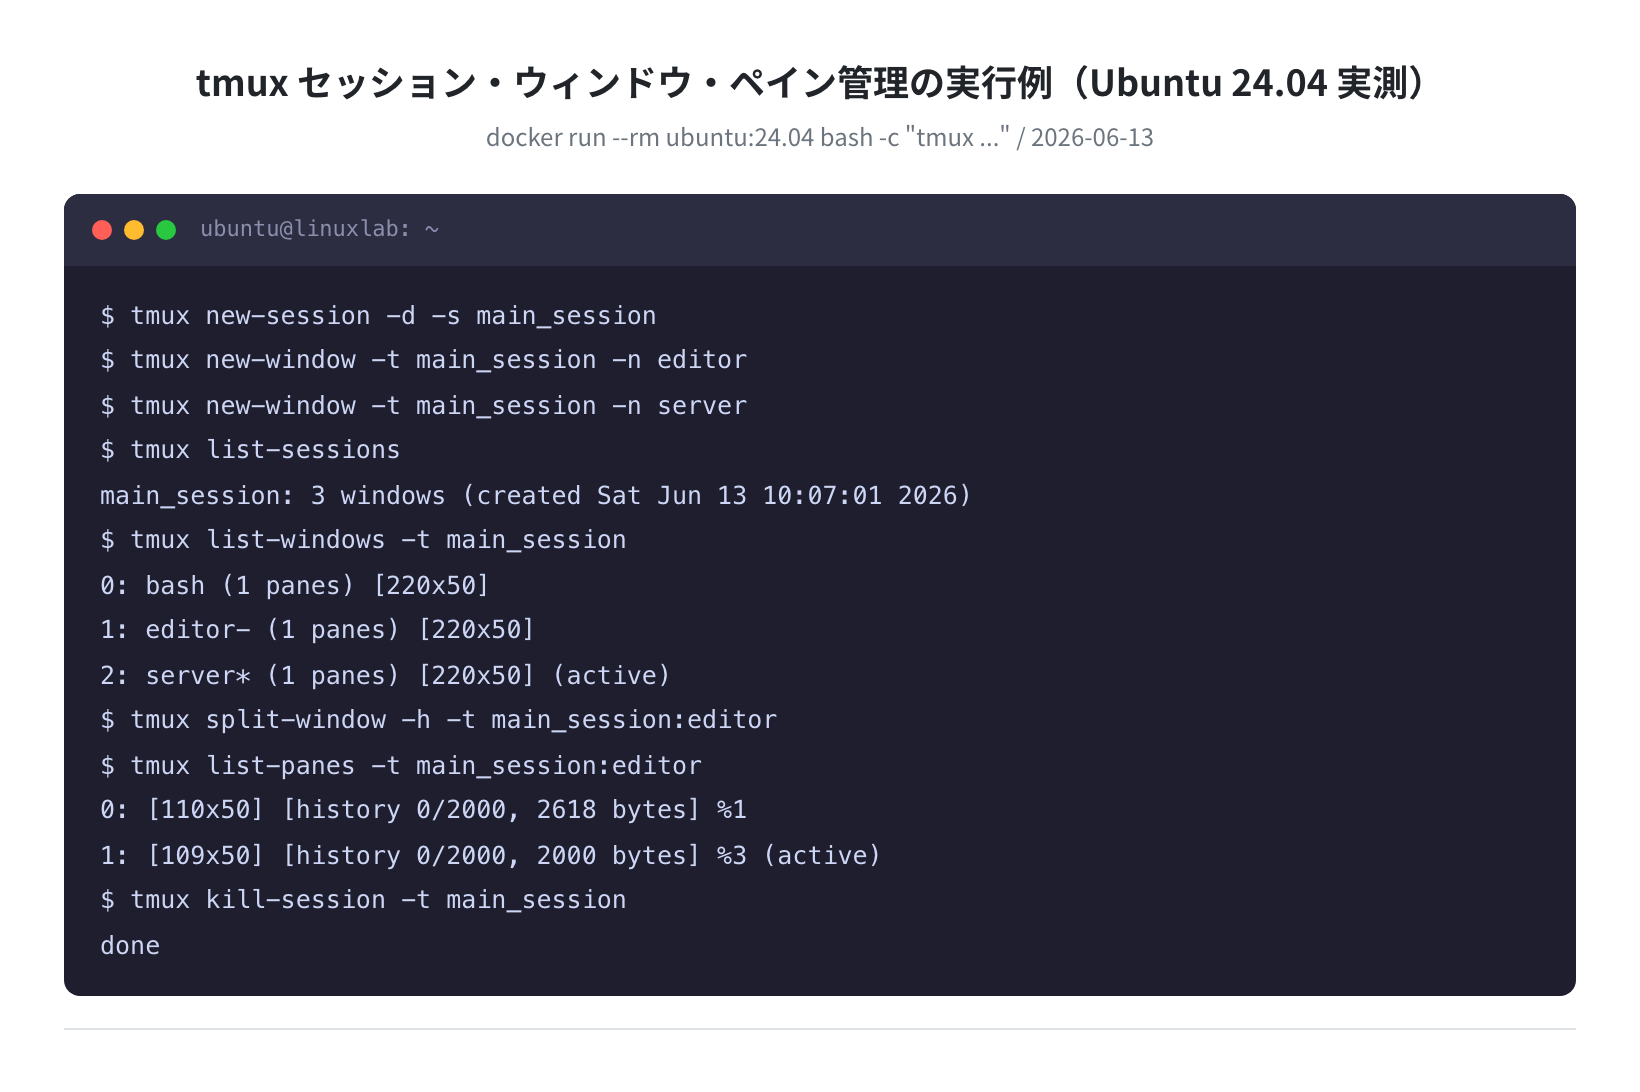Click the yellow minimize dot of terminal

134,230
